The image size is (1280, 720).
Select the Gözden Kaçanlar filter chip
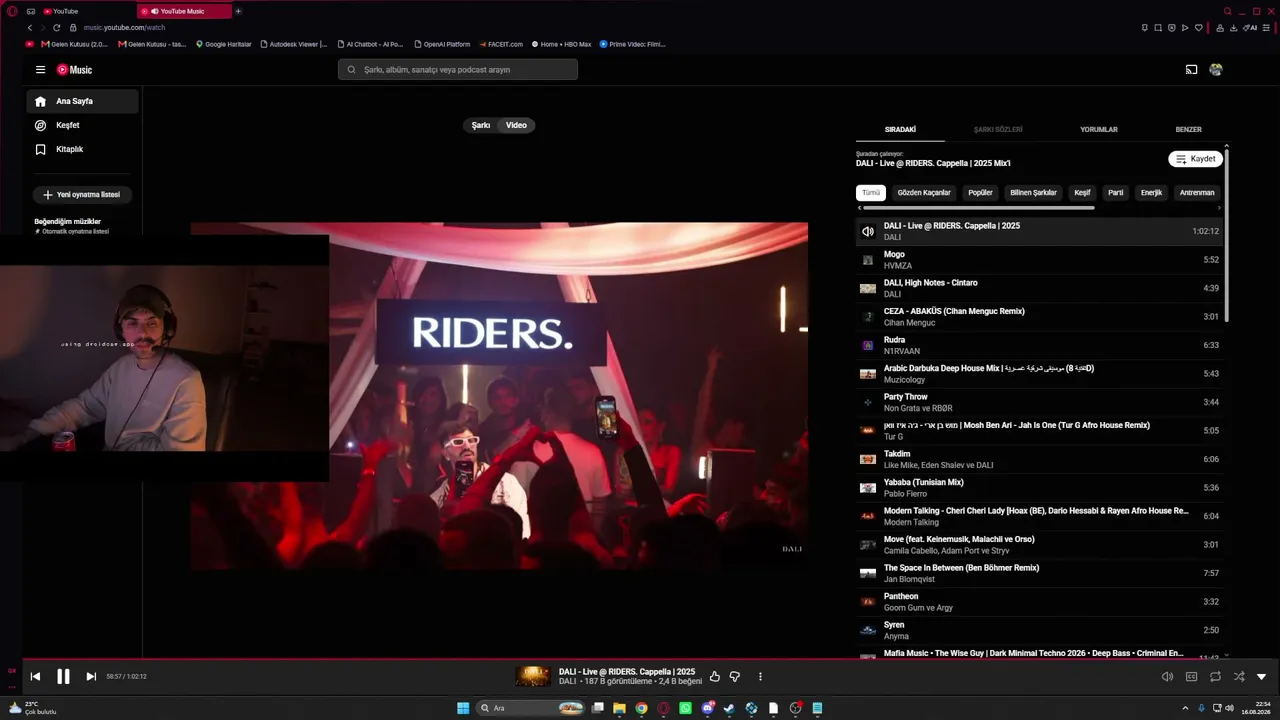(x=924, y=193)
